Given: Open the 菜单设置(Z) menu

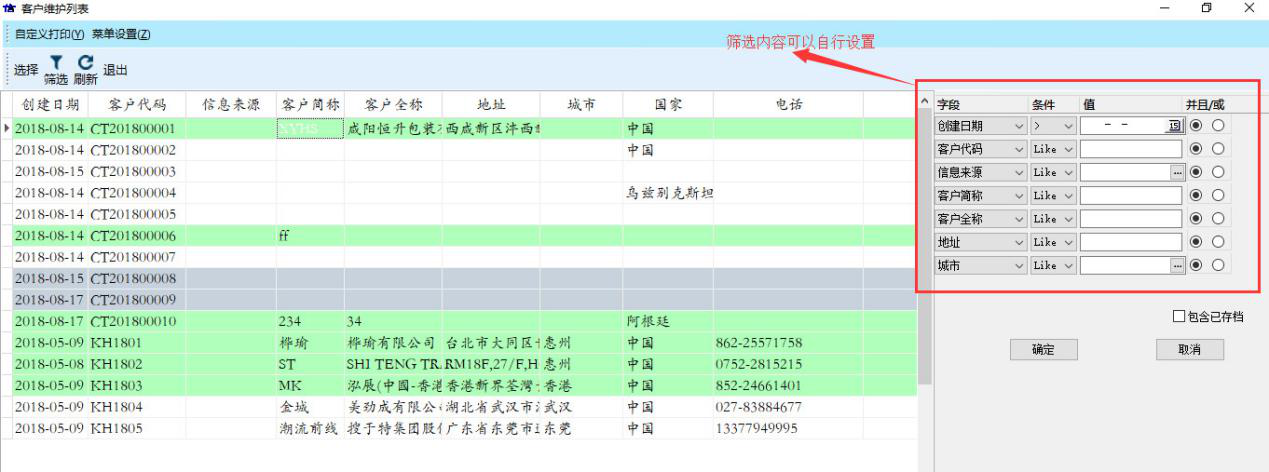Looking at the screenshot, I should 121,34.
